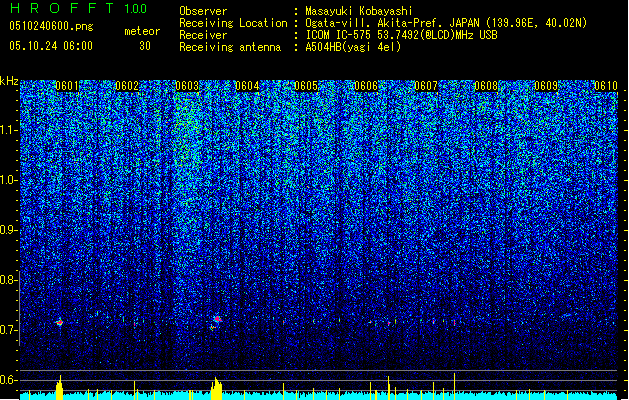Viewport: 629px width, 400px height.
Task: Click the 0.6 kHz axis label
Action: coord(8,380)
